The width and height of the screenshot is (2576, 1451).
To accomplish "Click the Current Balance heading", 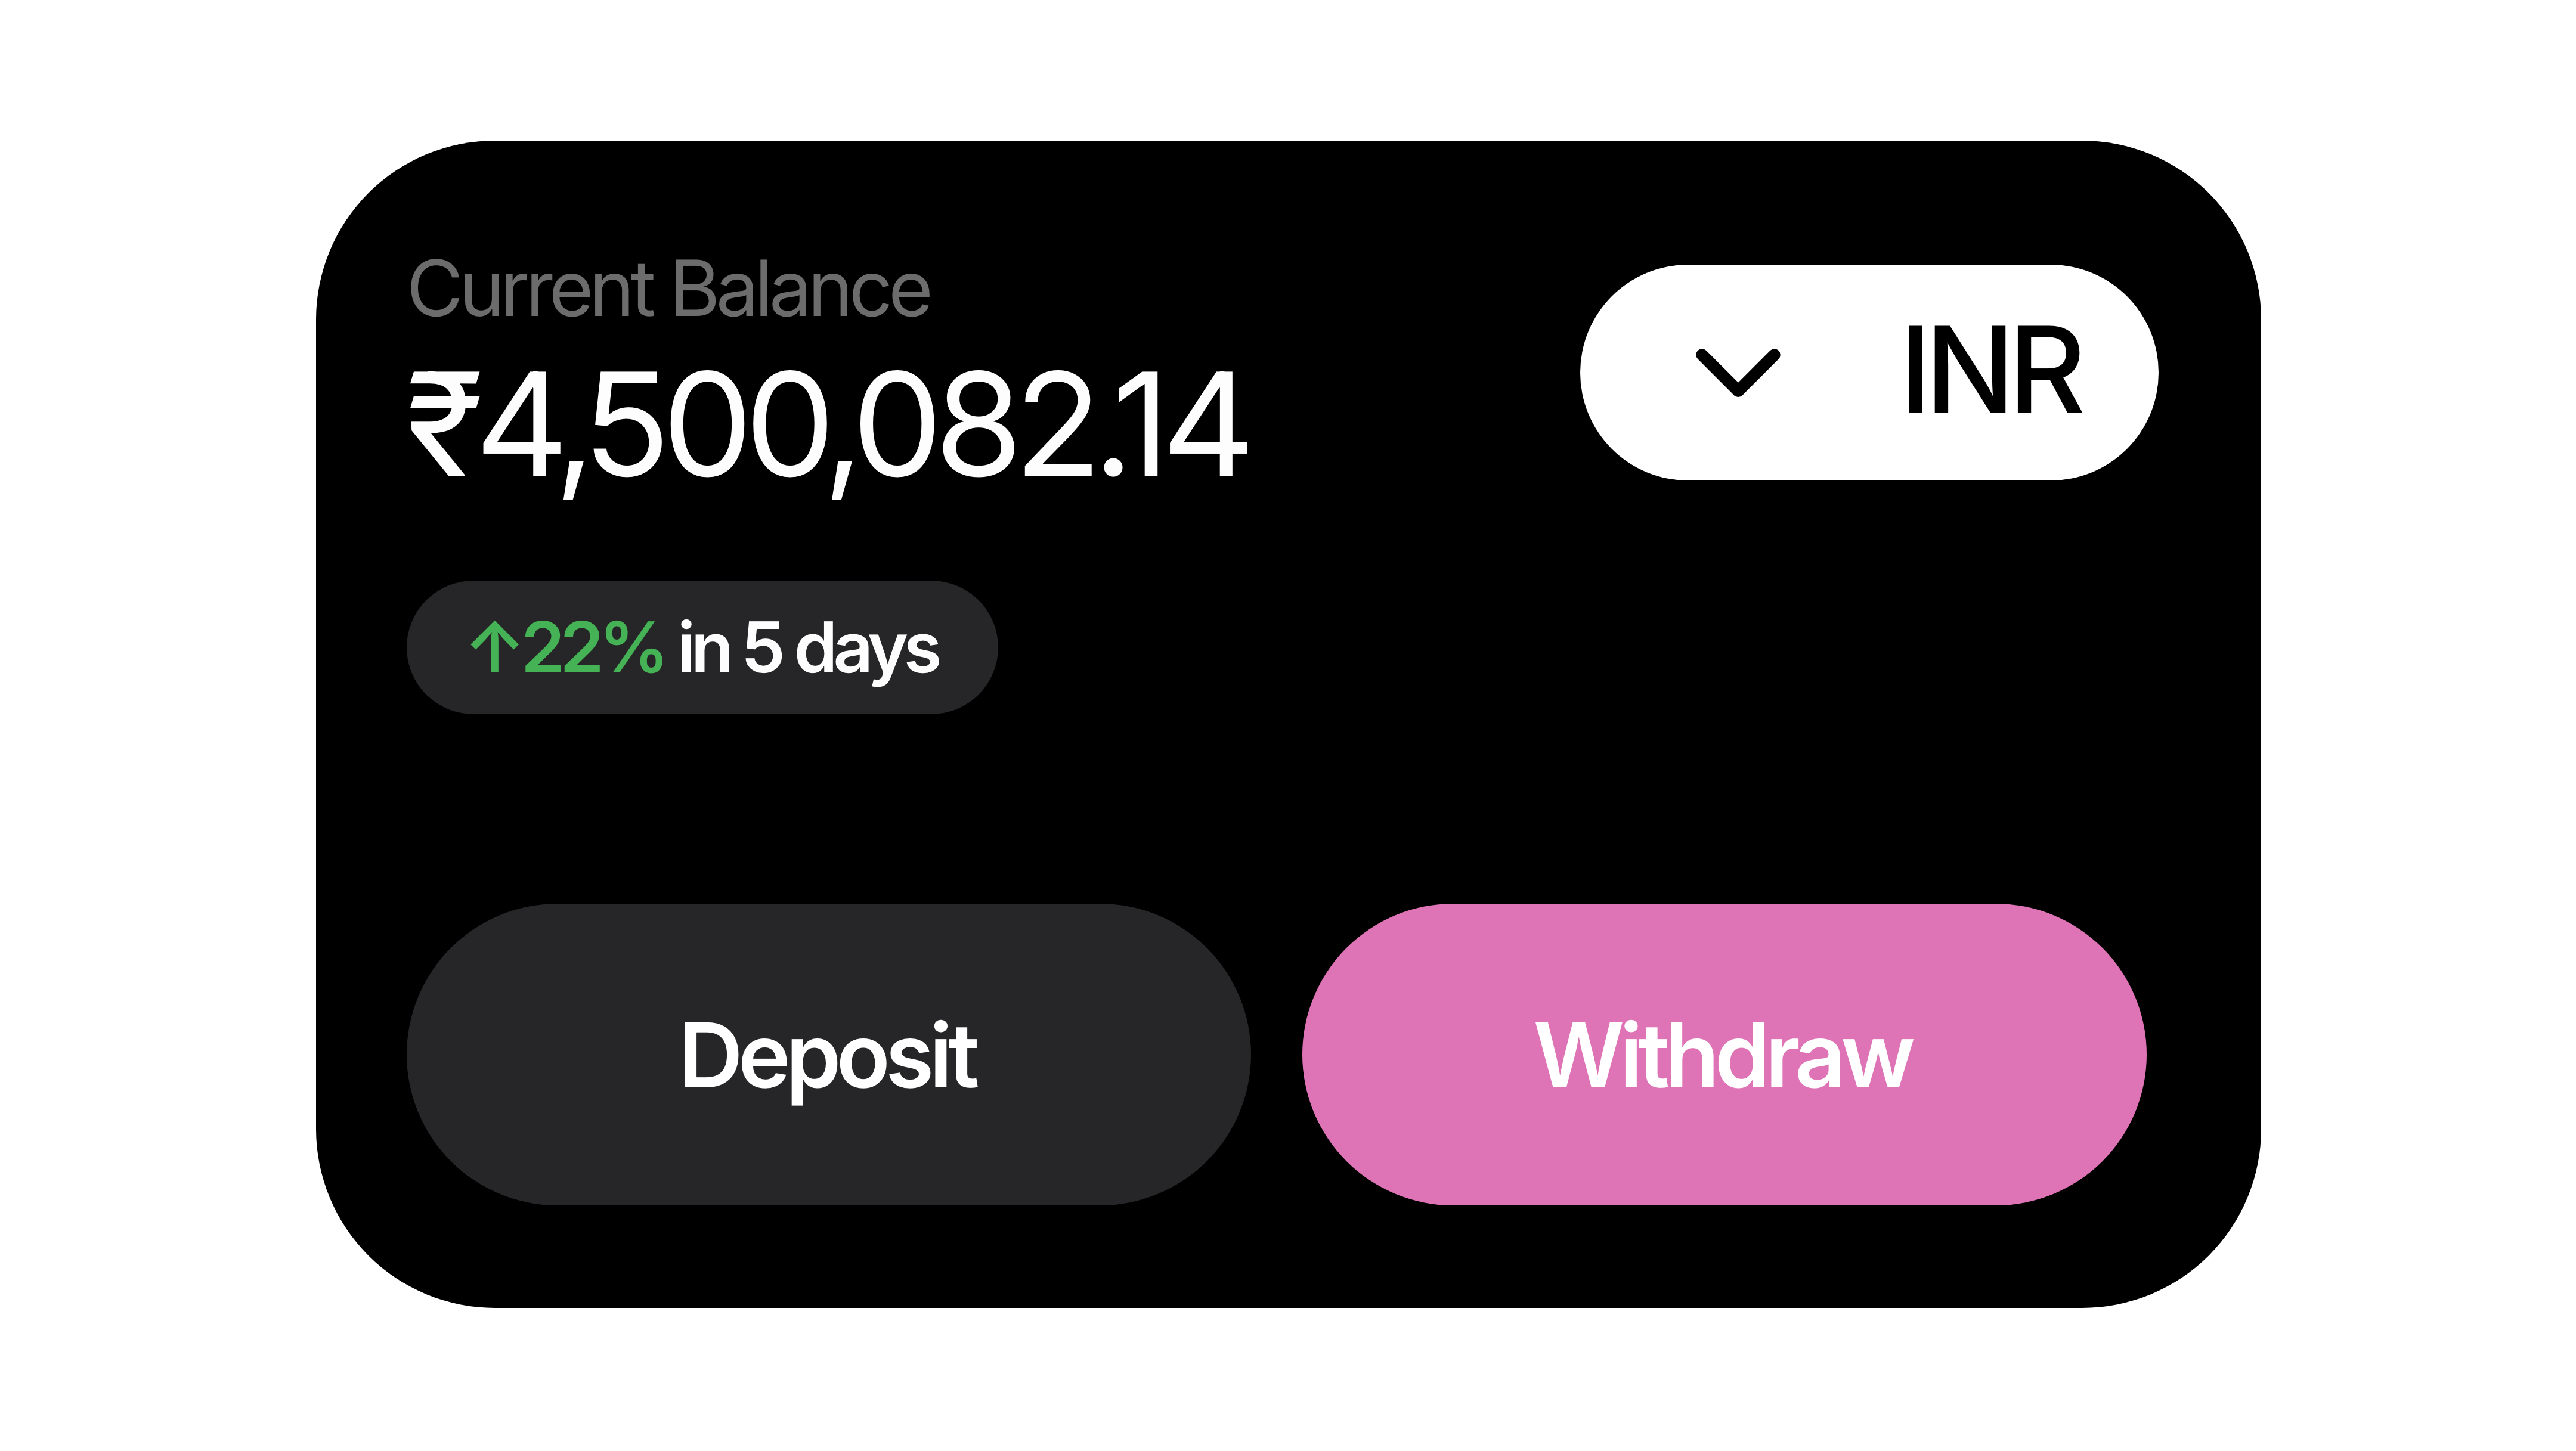I will pos(669,290).
